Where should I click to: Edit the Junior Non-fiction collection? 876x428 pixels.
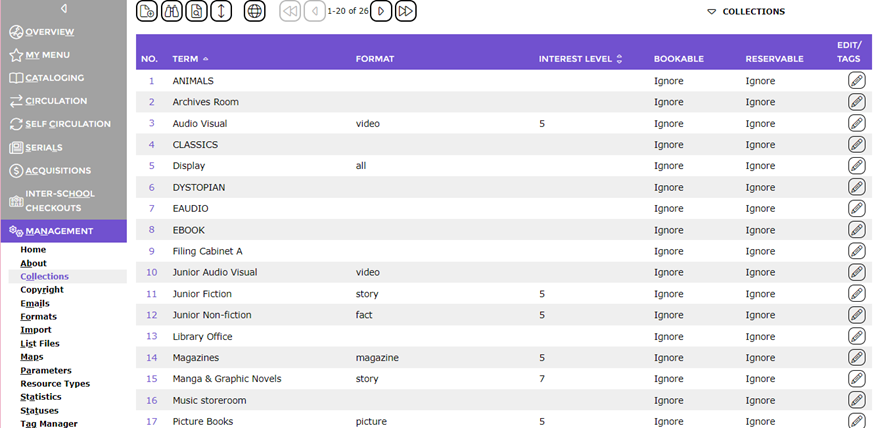pyautogui.click(x=856, y=315)
